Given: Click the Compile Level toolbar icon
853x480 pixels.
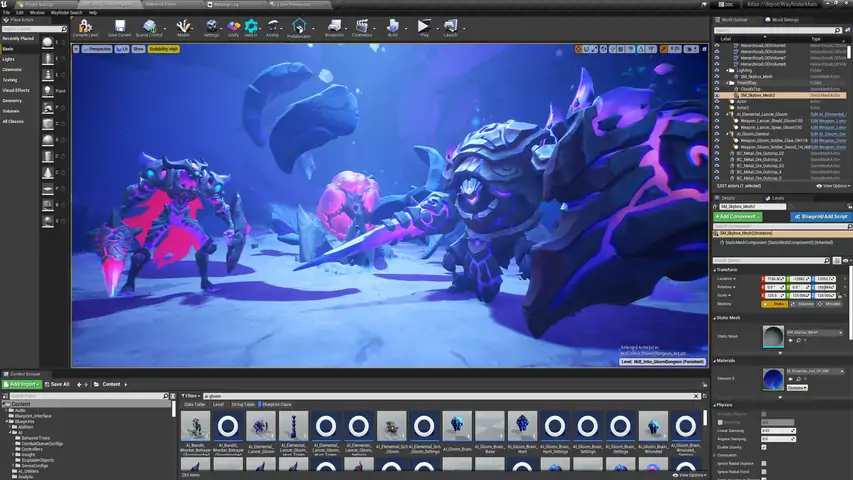Looking at the screenshot, I should (86, 27).
